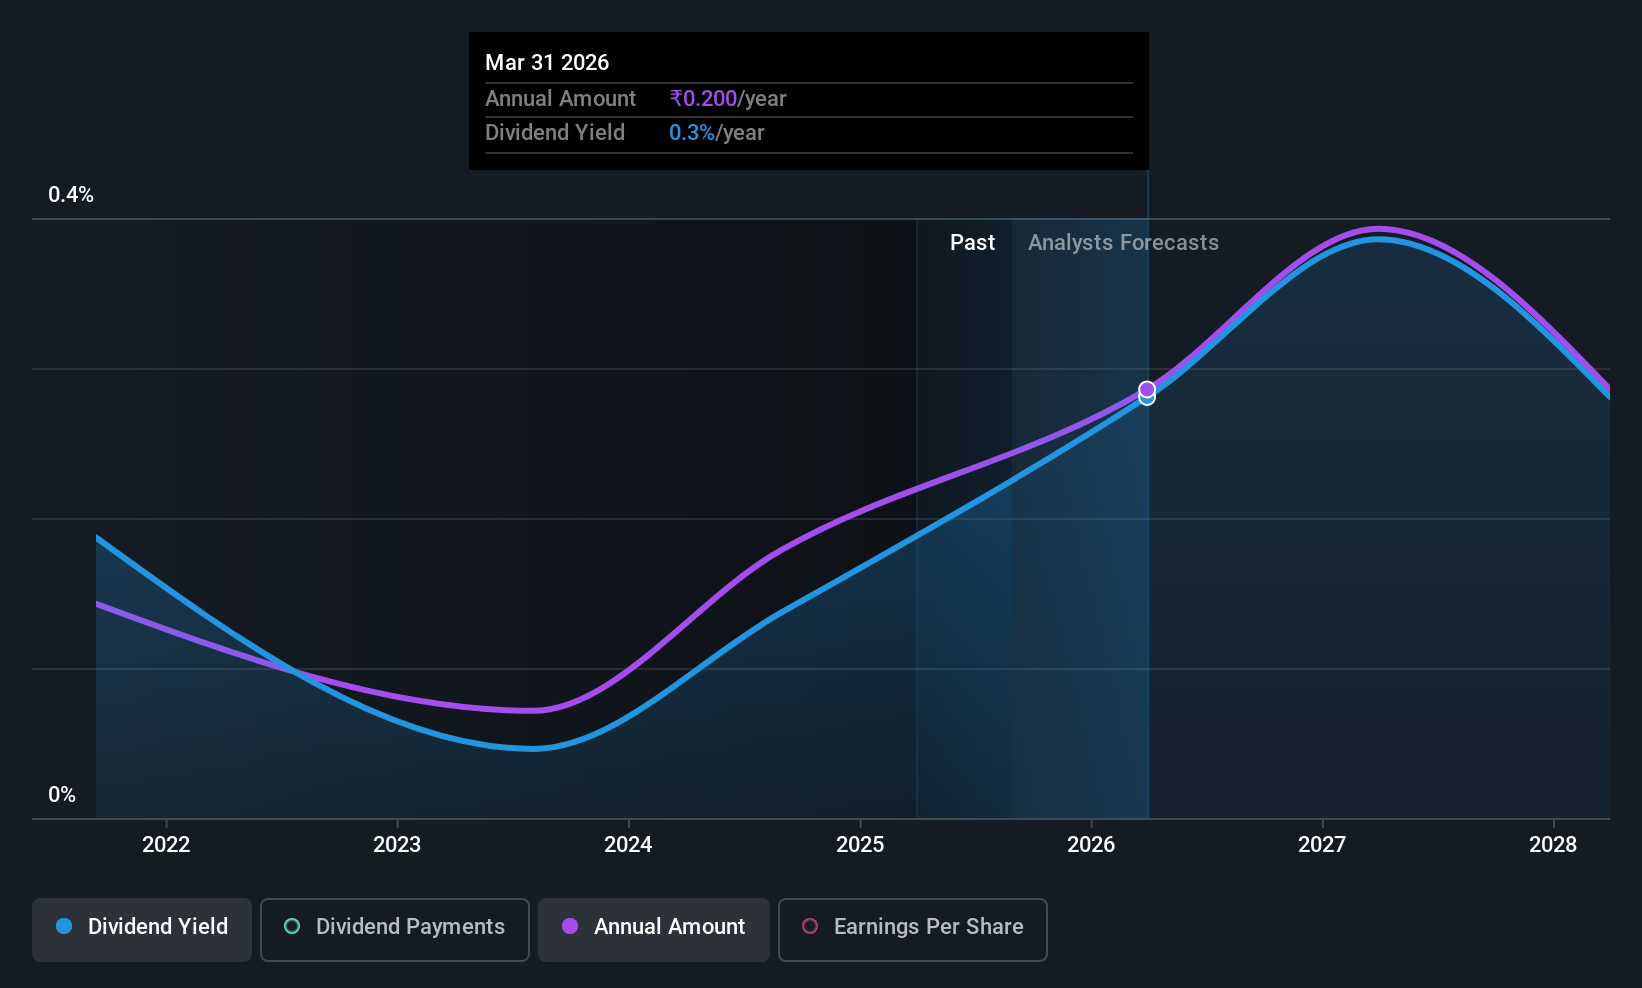The height and width of the screenshot is (988, 1642).
Task: Click the 0.3%/year dividend yield value
Action: [716, 133]
